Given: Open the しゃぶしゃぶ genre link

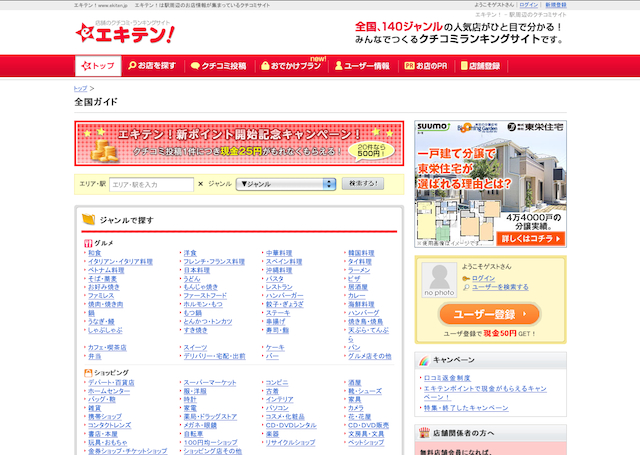Looking at the screenshot, I should pyautogui.click(x=105, y=330).
